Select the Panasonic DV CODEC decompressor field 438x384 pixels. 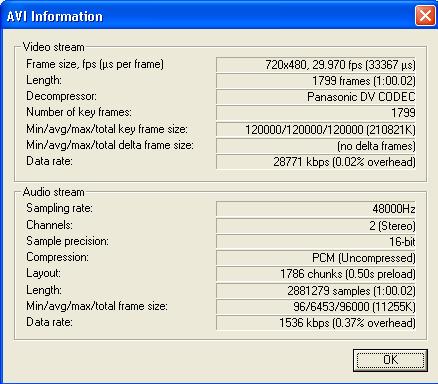[316, 97]
